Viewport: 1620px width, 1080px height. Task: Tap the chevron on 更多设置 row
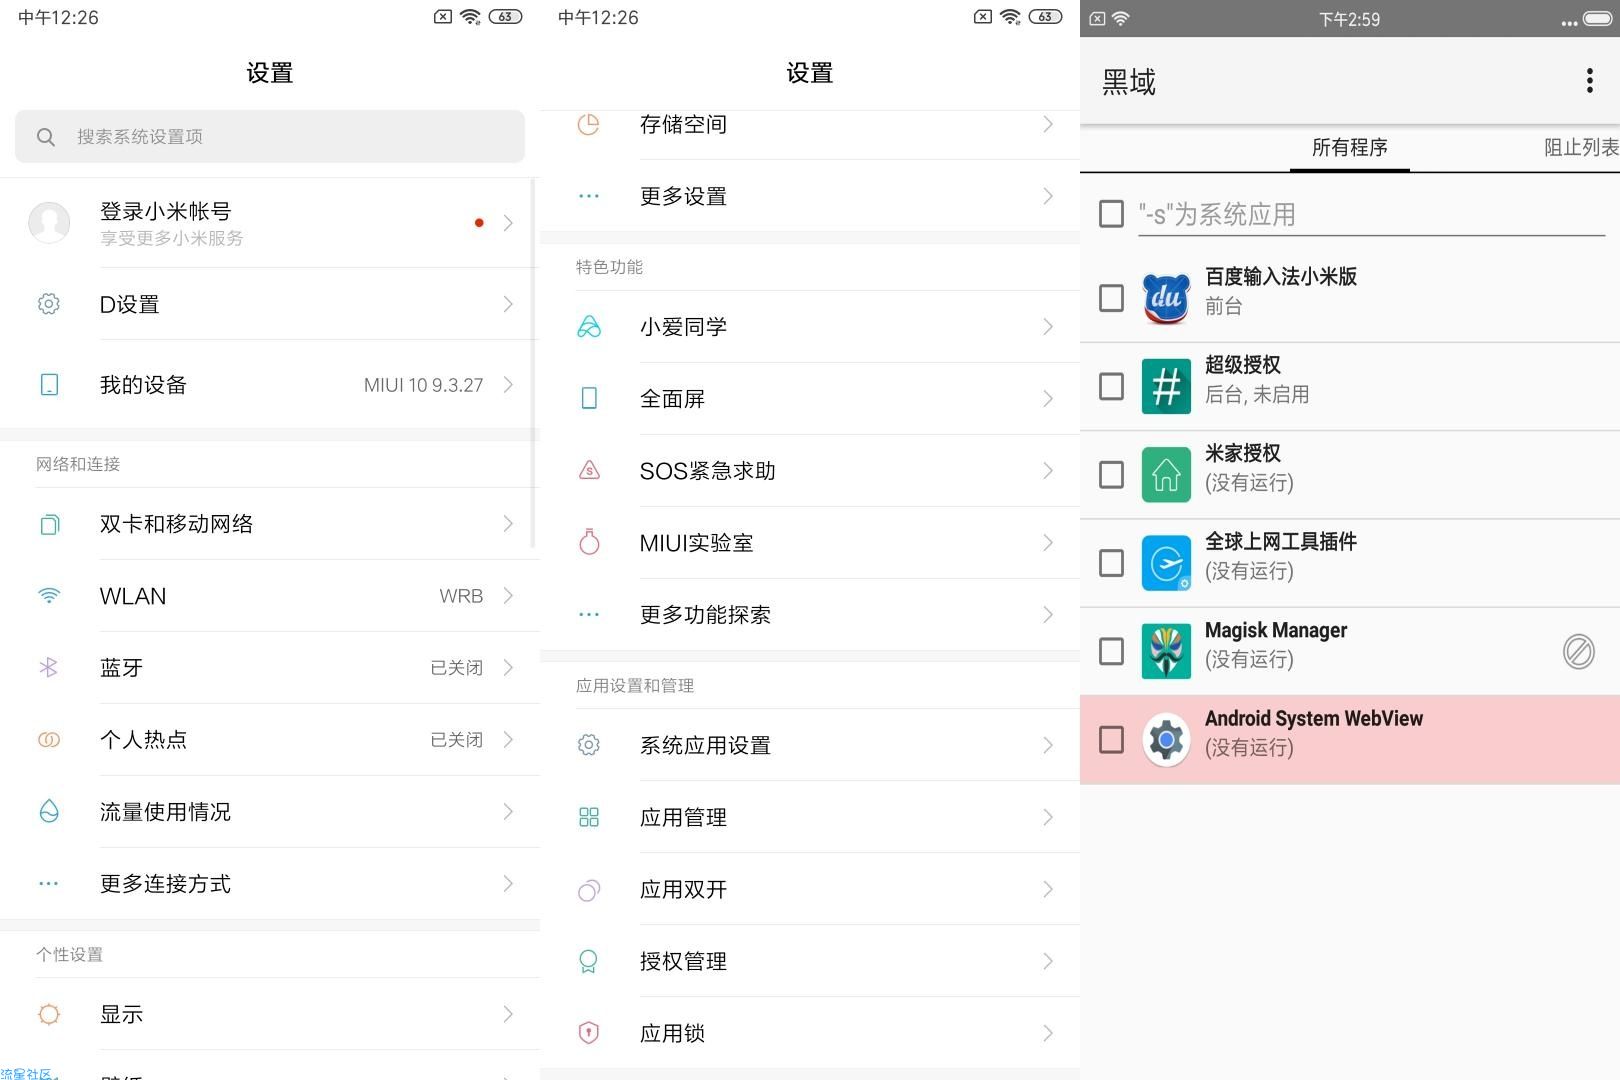[1048, 196]
